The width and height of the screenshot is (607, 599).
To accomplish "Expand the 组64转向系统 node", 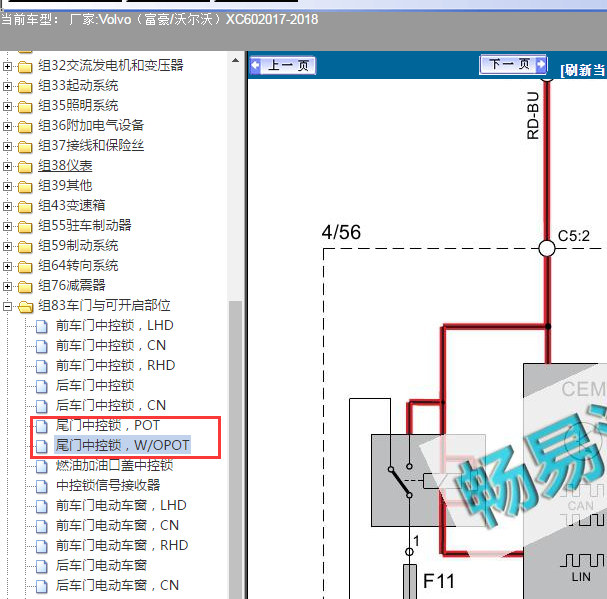I will click(7, 266).
